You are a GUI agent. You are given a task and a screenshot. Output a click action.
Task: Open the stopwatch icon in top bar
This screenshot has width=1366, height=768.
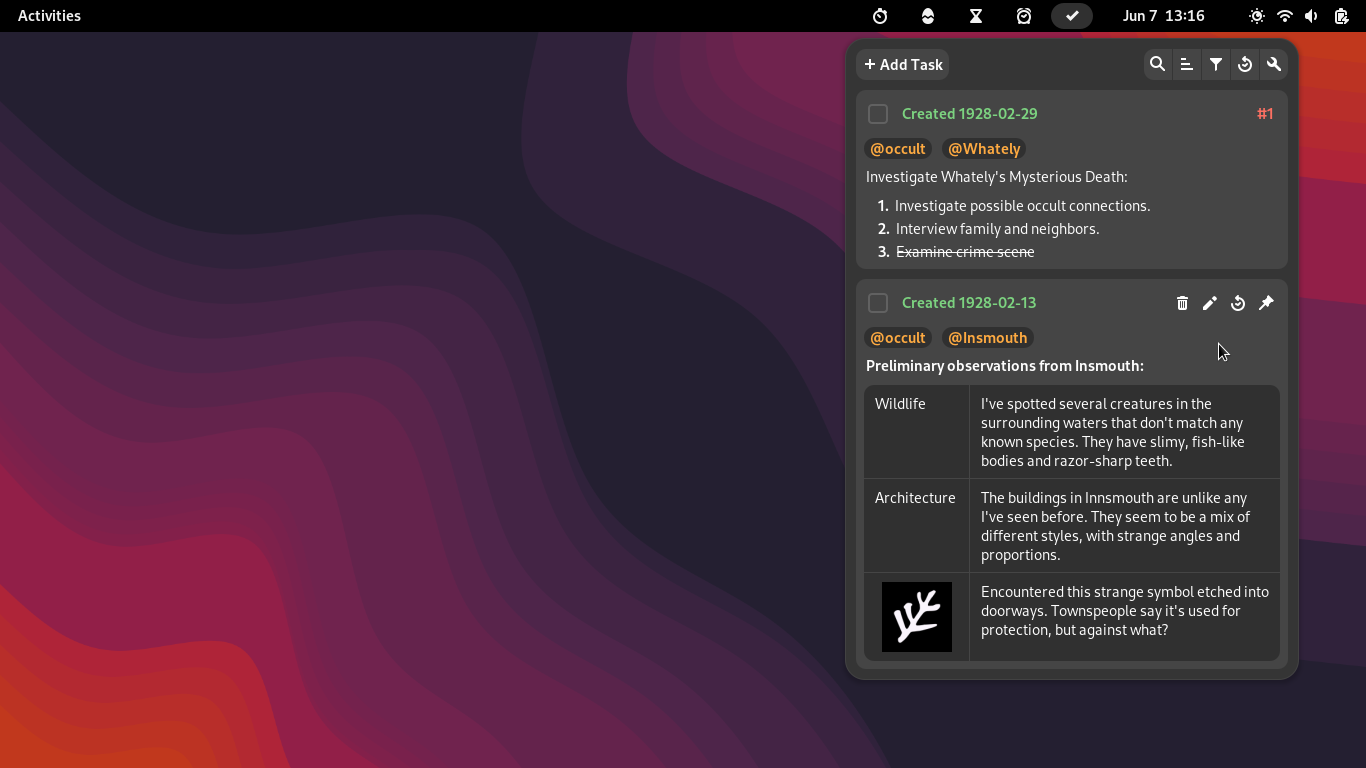[880, 16]
